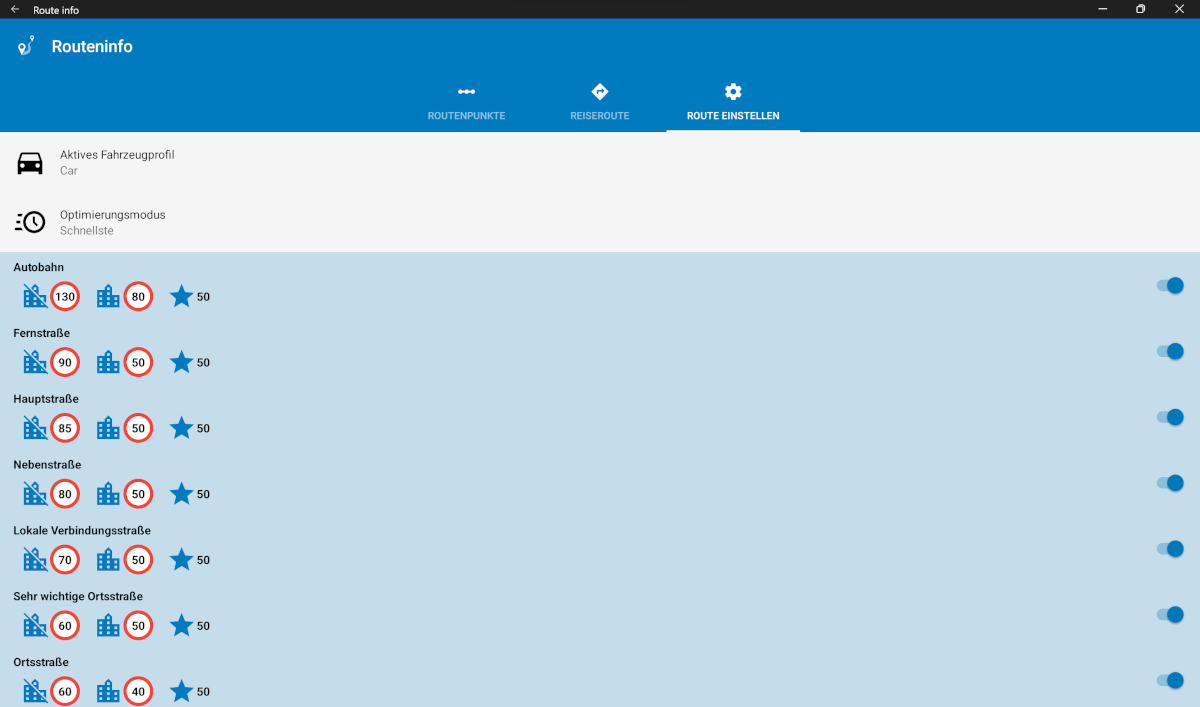Click the Hauptstraße 85 speed limit sign
Viewport: 1200px width, 707px height.
click(x=65, y=429)
